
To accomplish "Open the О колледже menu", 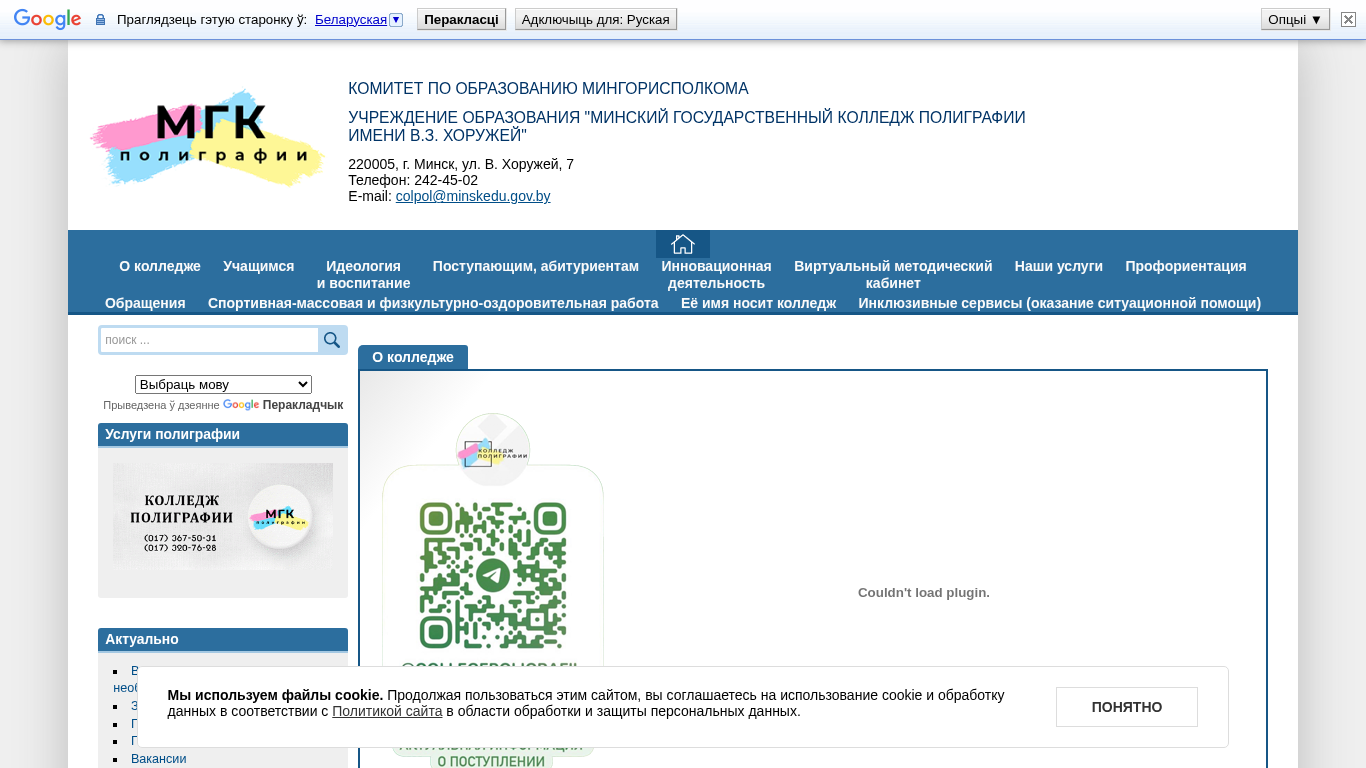I will (x=160, y=266).
